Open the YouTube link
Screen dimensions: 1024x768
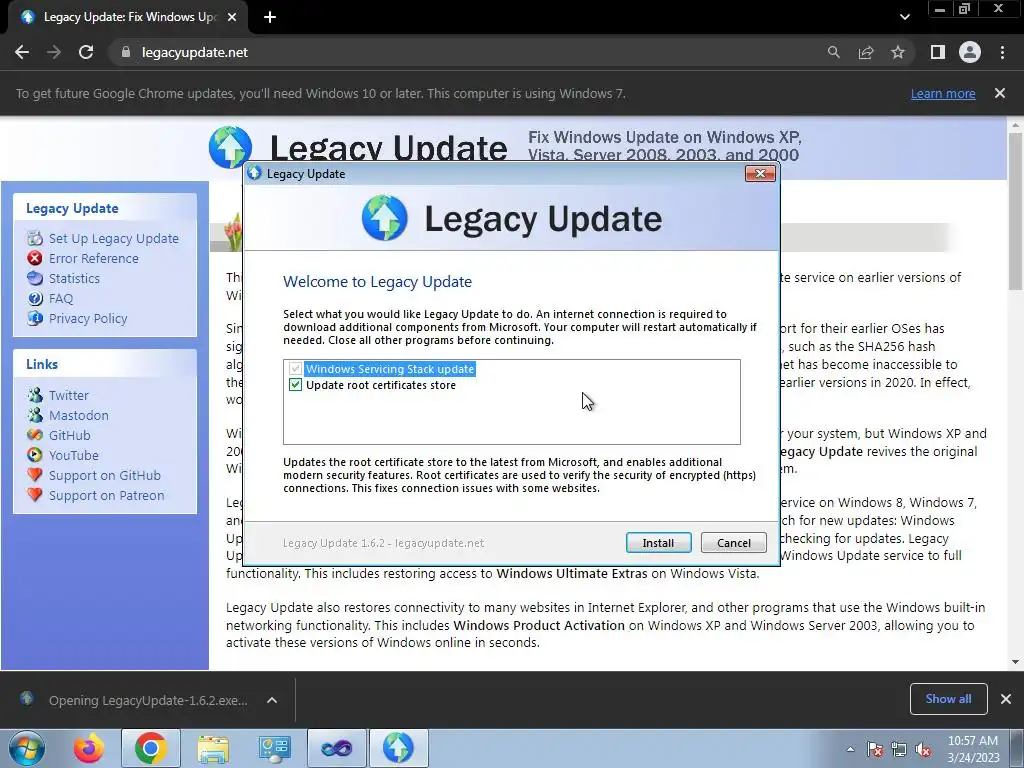click(x=73, y=455)
